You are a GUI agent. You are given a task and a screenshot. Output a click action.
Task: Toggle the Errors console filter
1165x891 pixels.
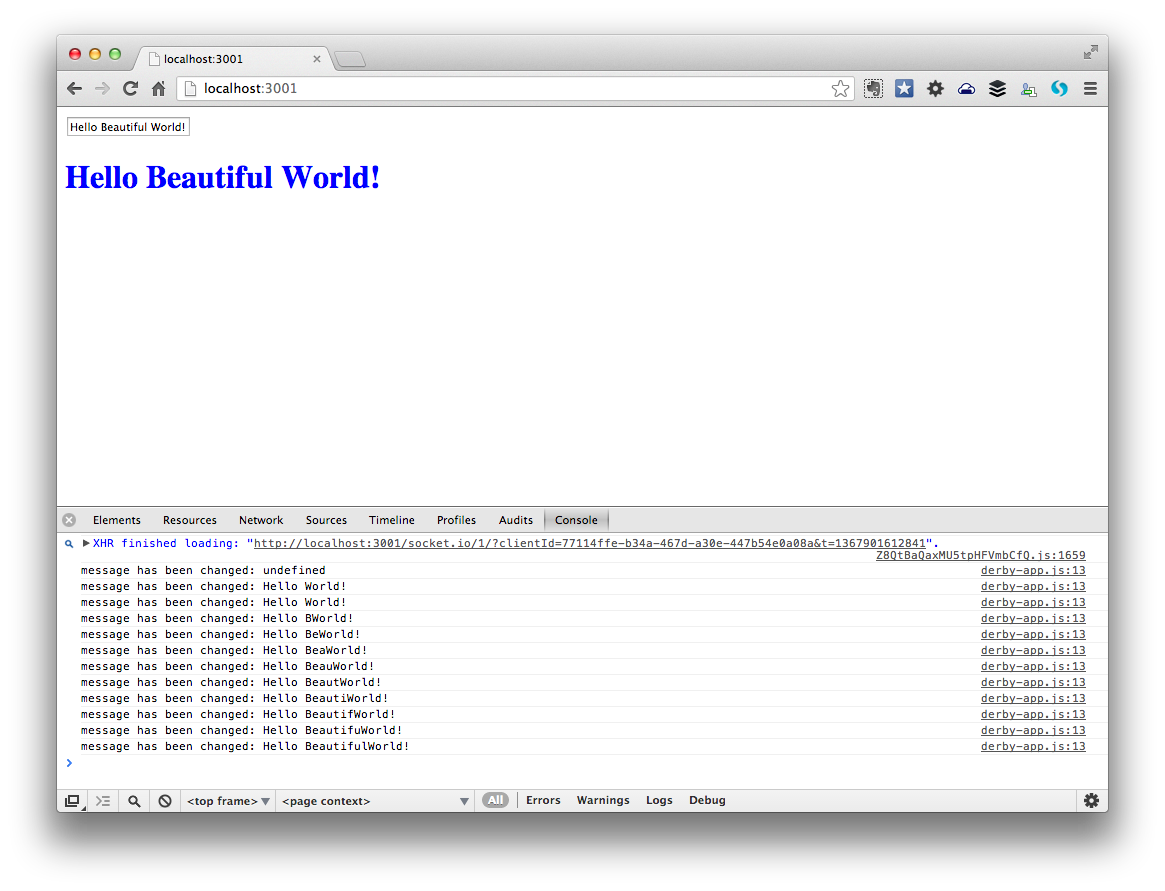[543, 800]
